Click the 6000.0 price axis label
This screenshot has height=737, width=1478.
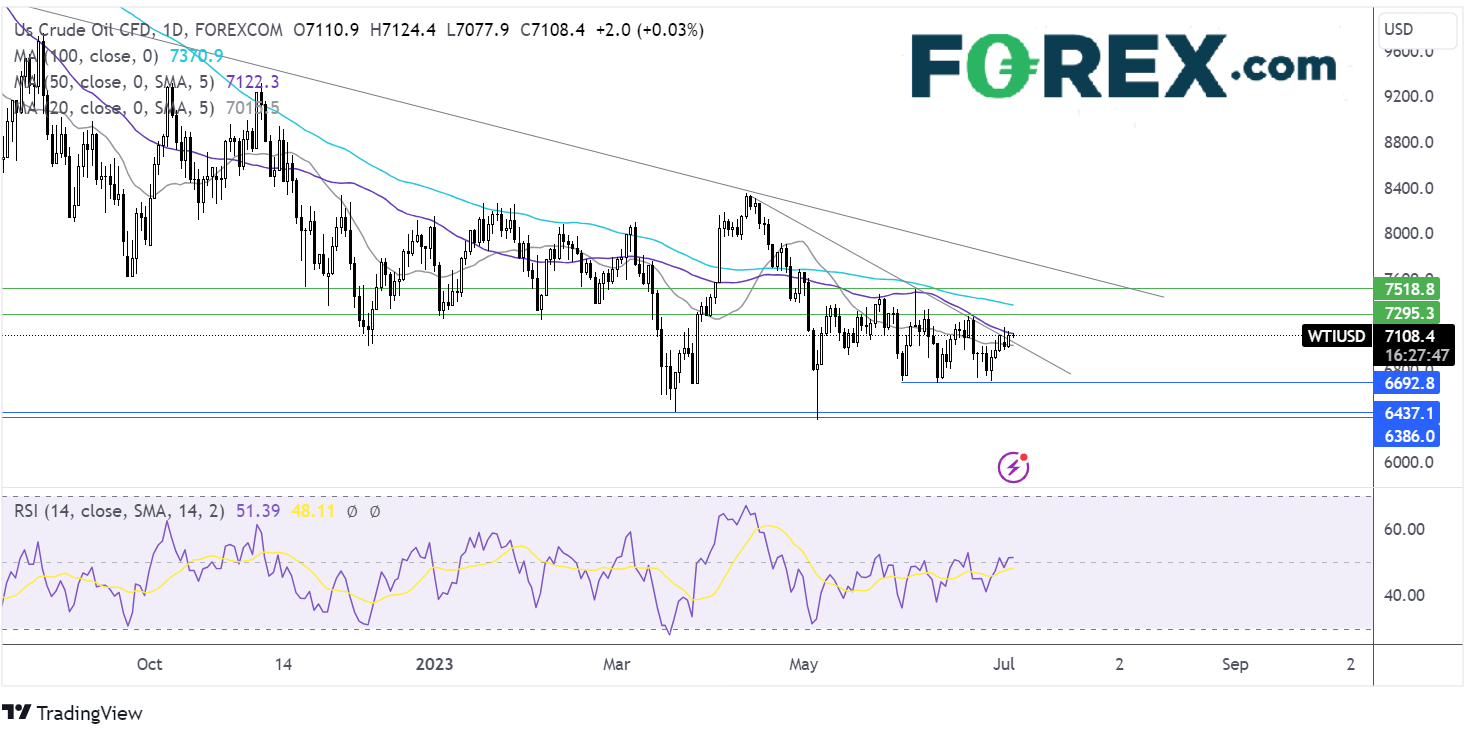click(x=1409, y=462)
